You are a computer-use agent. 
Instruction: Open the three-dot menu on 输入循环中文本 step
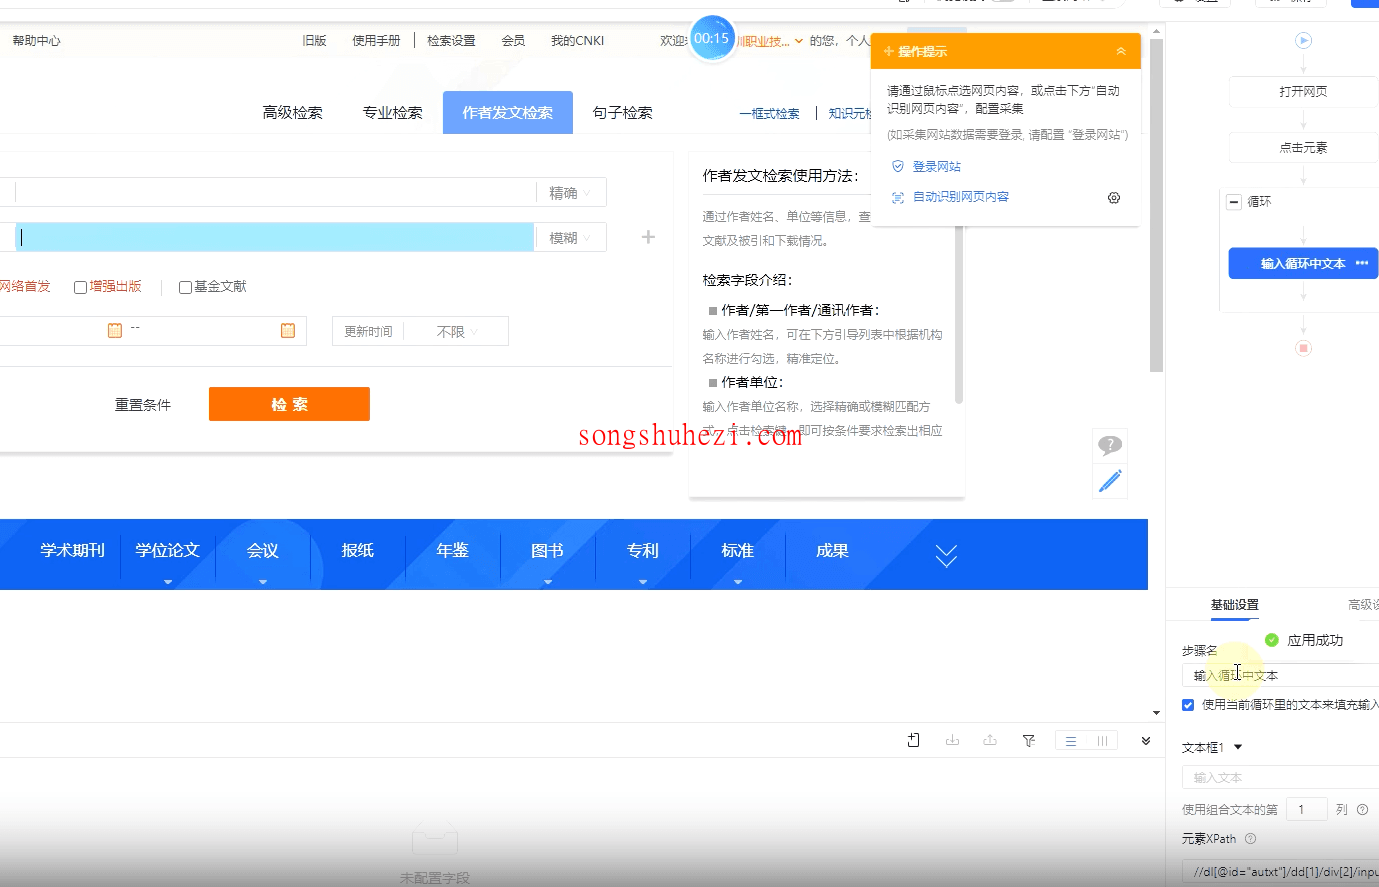point(1362,263)
